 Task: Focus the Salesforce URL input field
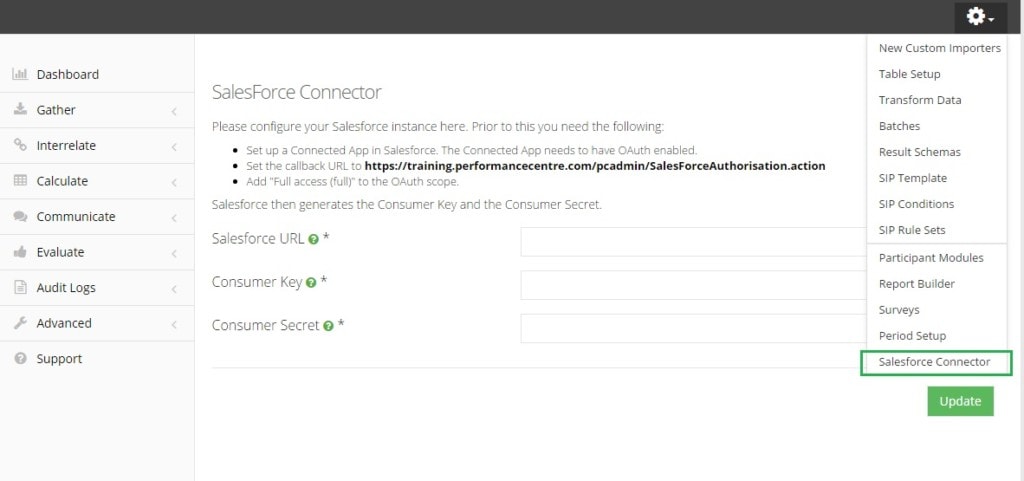(x=694, y=241)
